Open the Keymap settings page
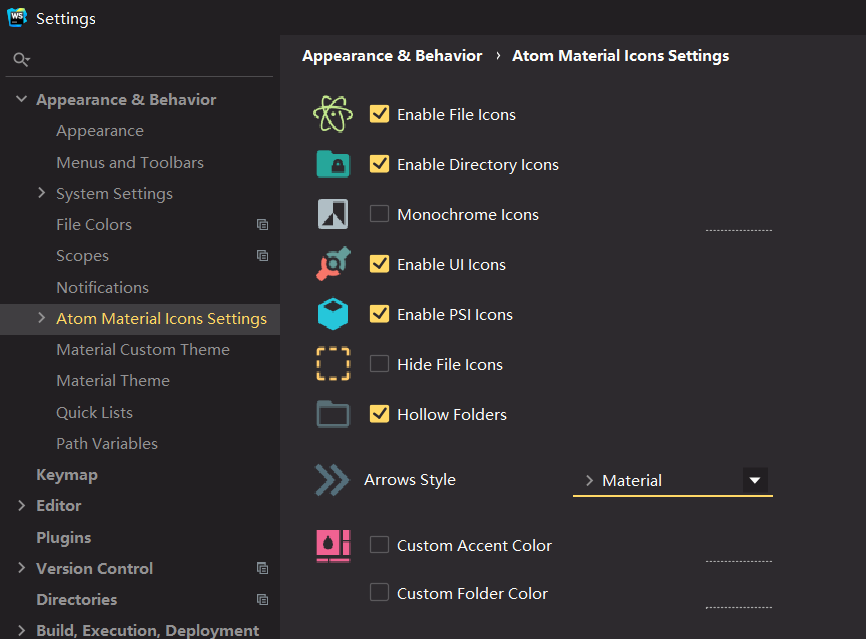 67,475
